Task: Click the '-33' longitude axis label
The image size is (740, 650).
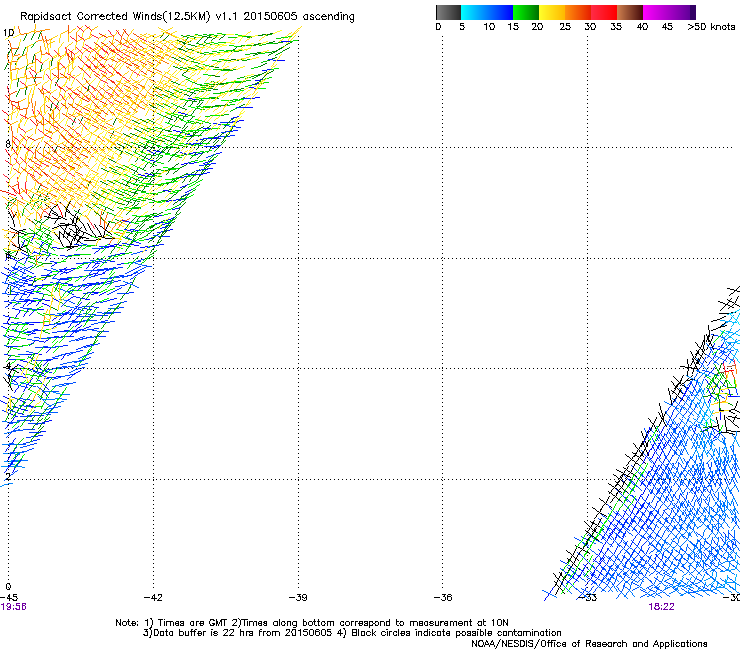Action: [588, 598]
